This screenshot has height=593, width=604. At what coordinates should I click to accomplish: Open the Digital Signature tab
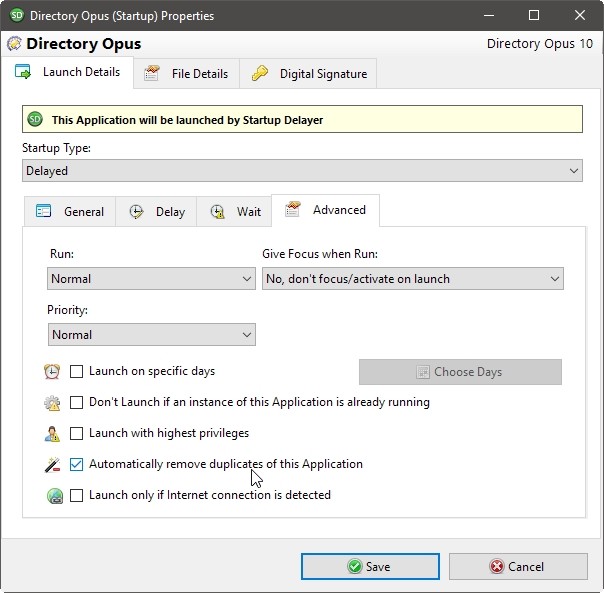[308, 74]
